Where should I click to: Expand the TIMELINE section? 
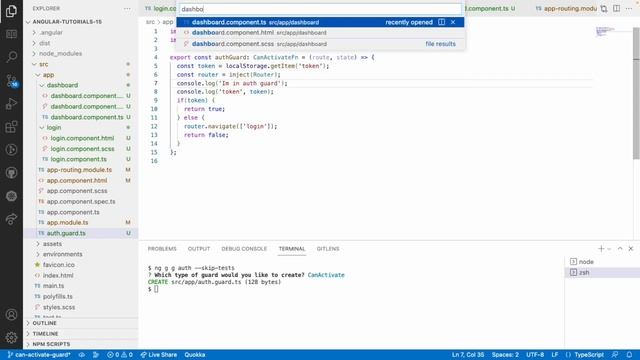pyautogui.click(x=82, y=333)
